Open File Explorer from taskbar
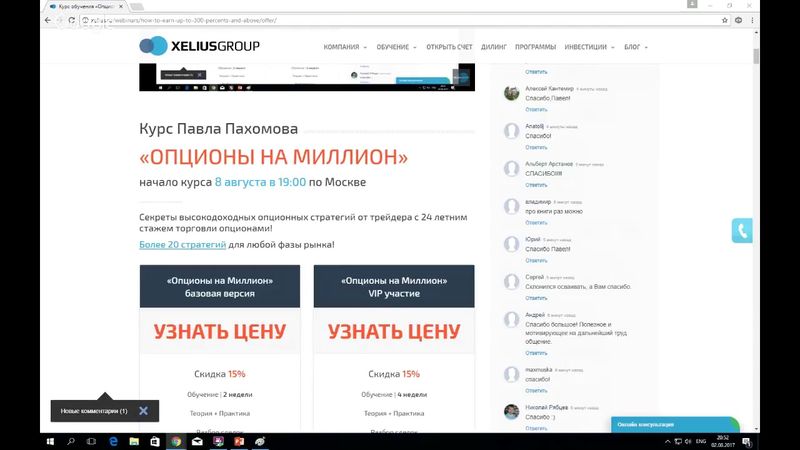The width and height of the screenshot is (800, 450). click(x=134, y=441)
